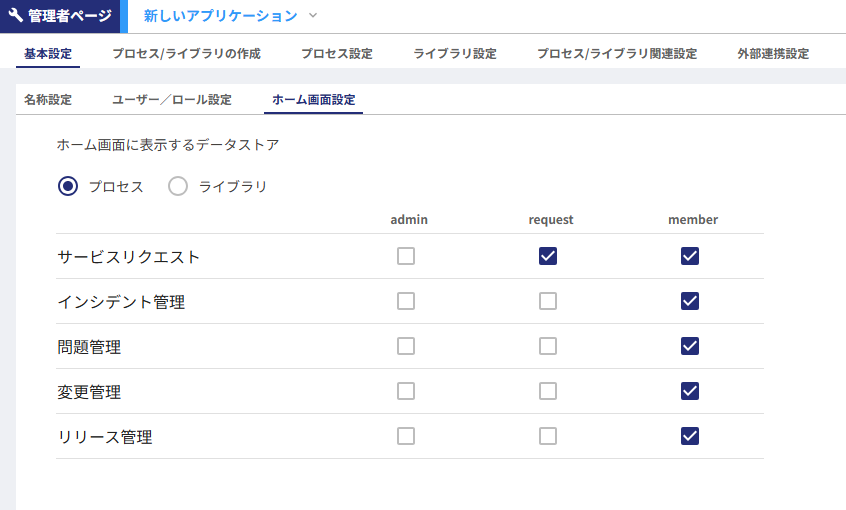This screenshot has height=510, width=846.
Task: Click the wrench icon beside 管理者ページ
Action: point(15,16)
